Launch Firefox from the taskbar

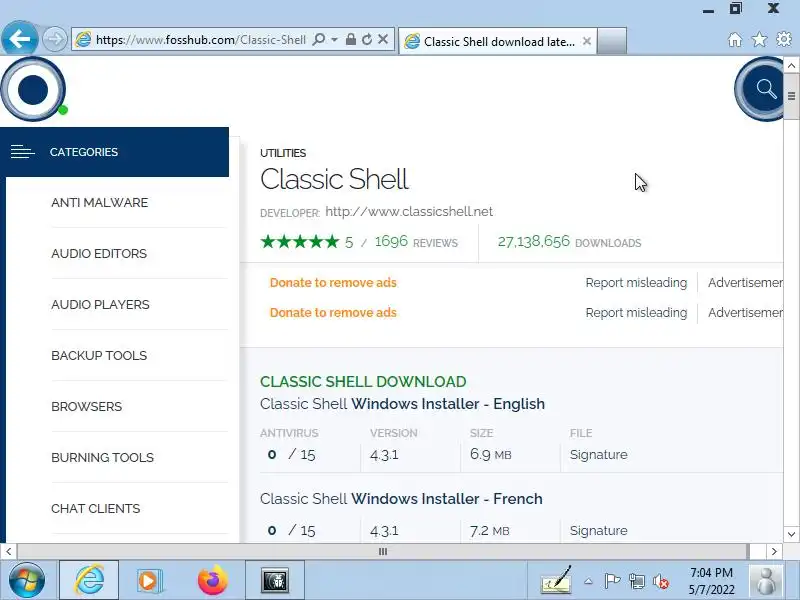(x=213, y=580)
